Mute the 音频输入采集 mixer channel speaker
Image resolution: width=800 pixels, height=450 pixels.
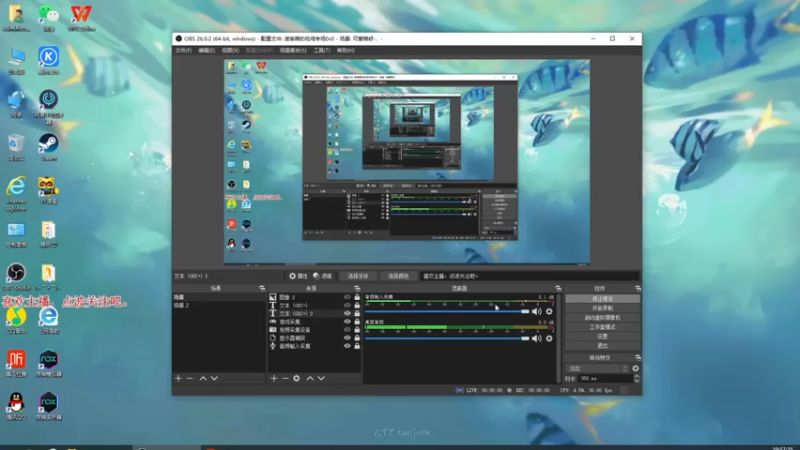536,311
